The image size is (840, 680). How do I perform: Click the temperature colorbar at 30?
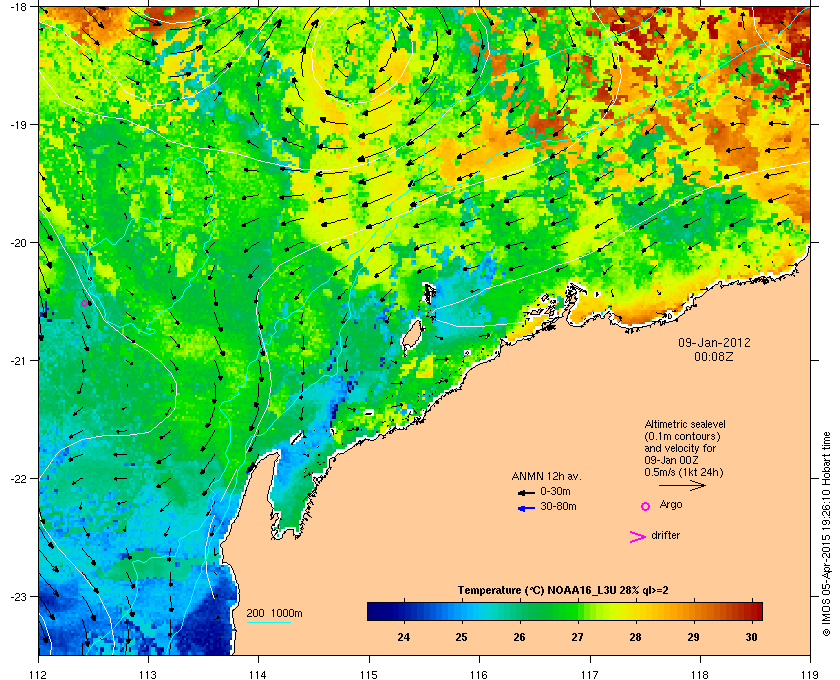[751, 611]
